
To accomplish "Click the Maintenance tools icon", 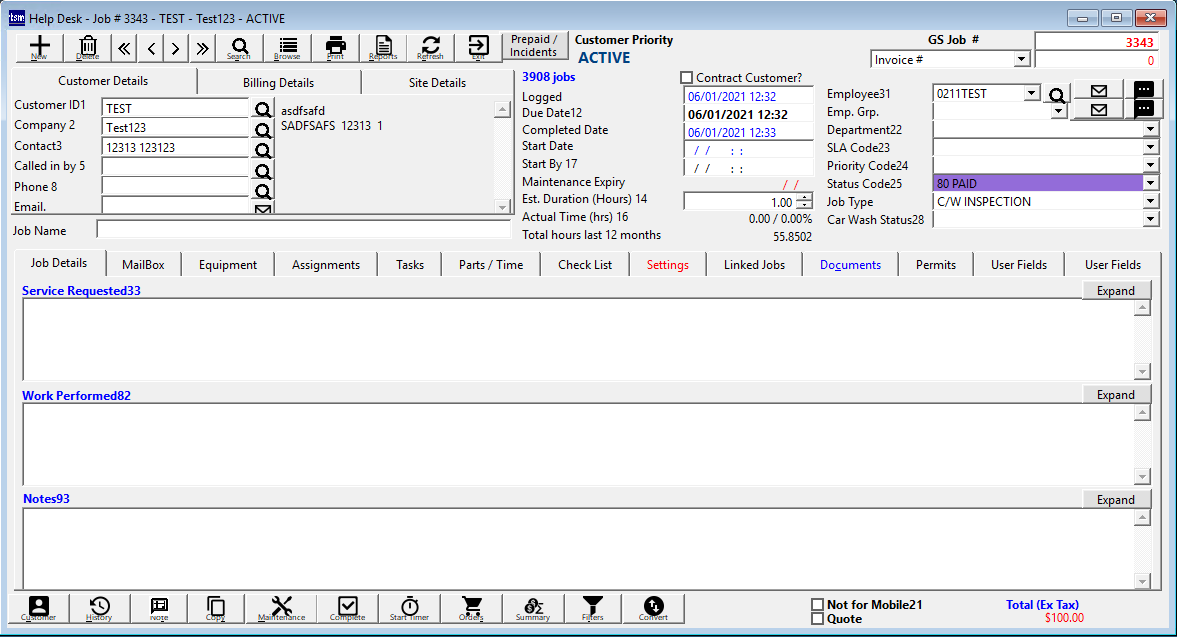I will coord(281,608).
